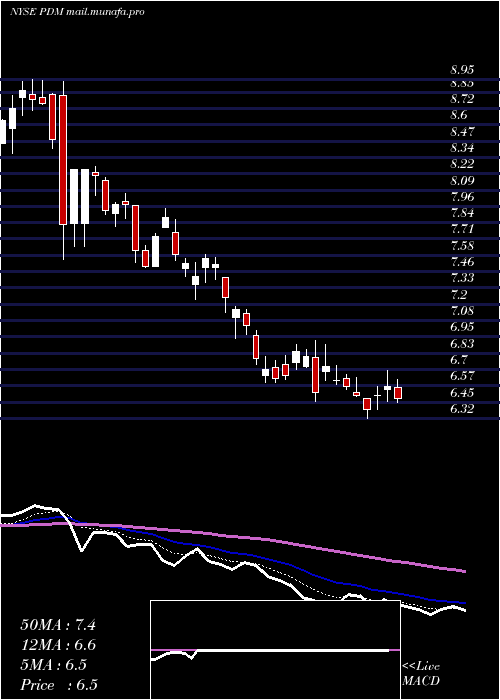This screenshot has width=500, height=700.
Task: Click inside the MACD inset panel
Action: tap(275, 650)
